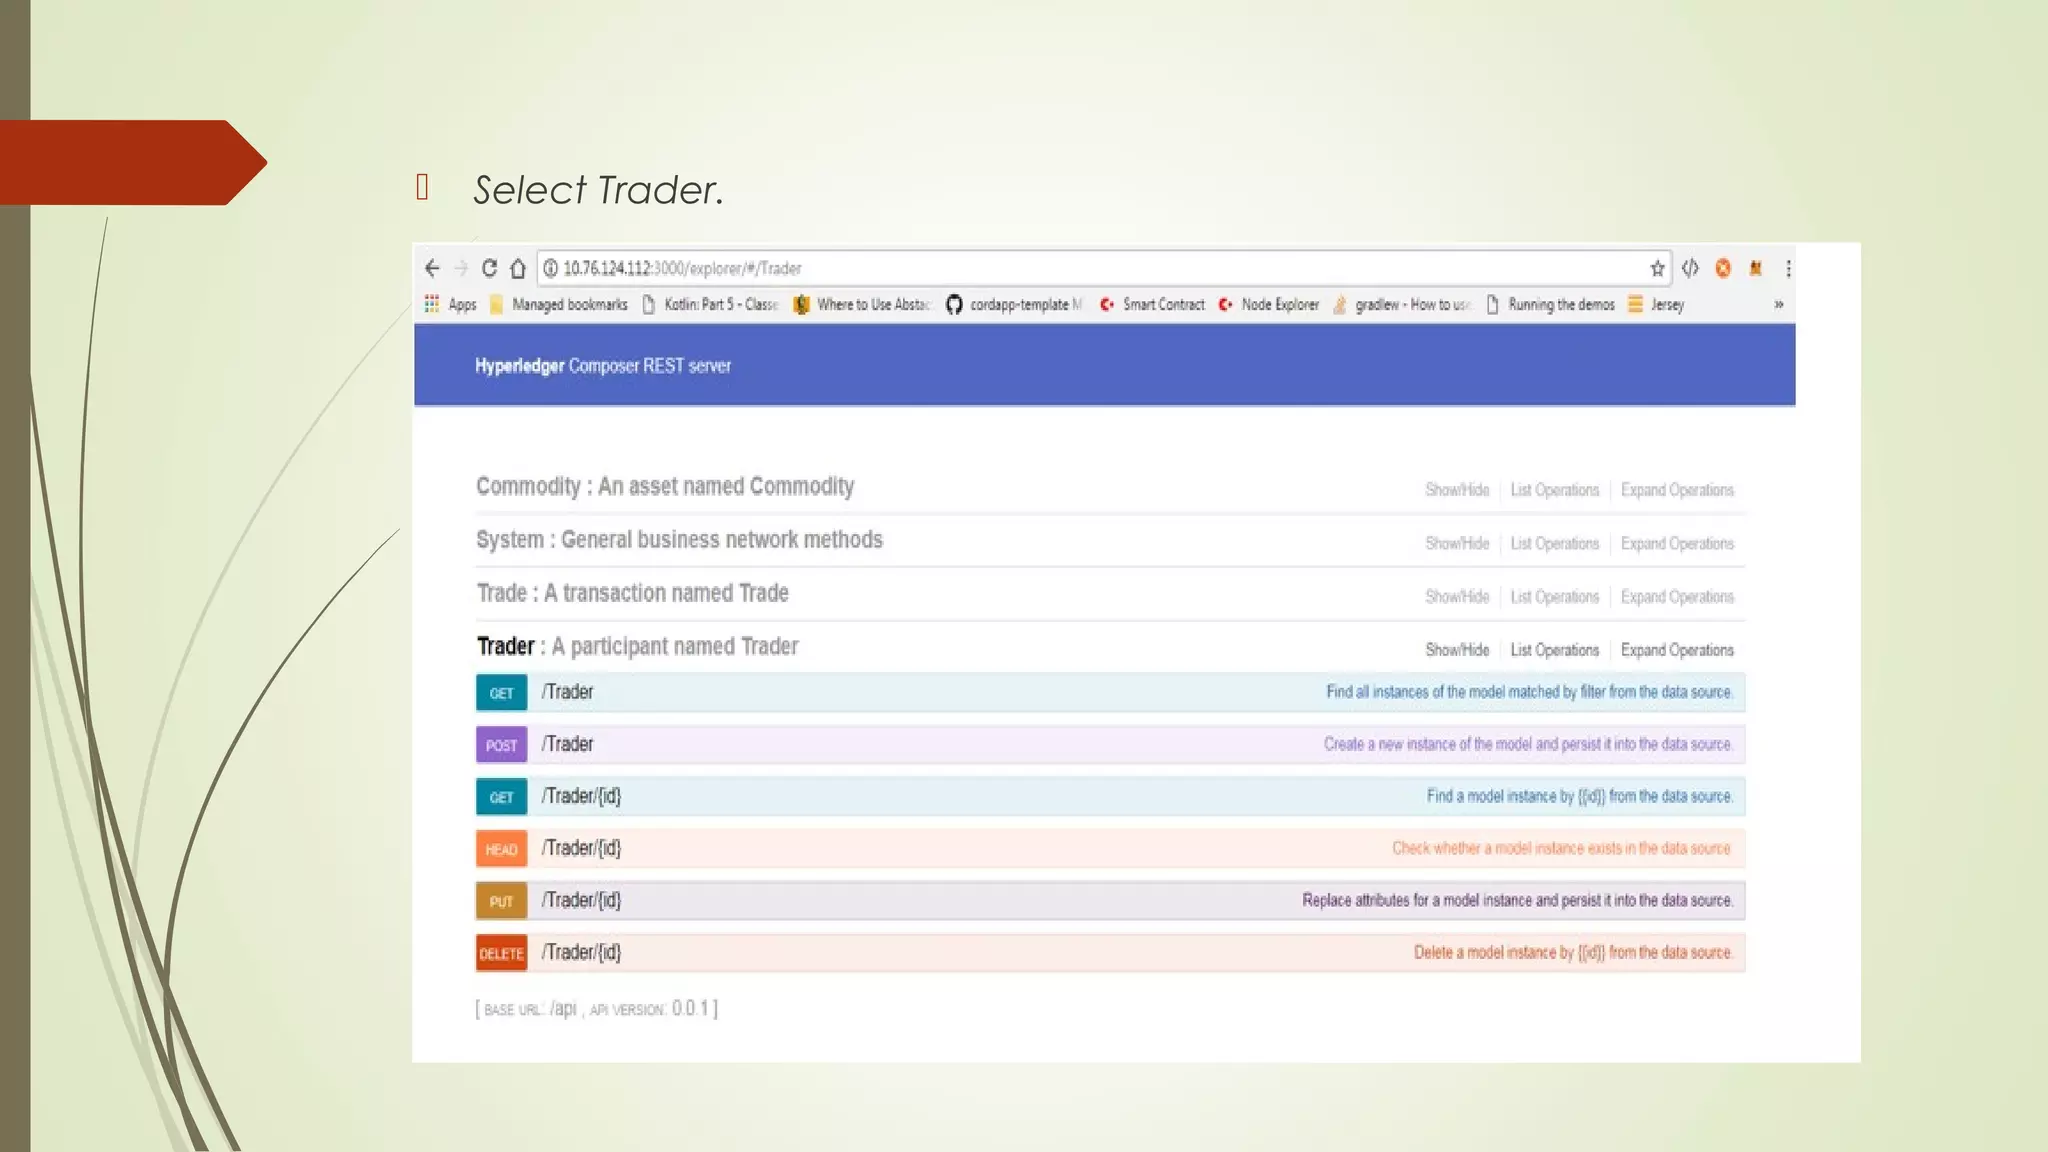2048x1152 pixels.
Task: Click Show/Hide for Commodity
Action: (x=1457, y=490)
